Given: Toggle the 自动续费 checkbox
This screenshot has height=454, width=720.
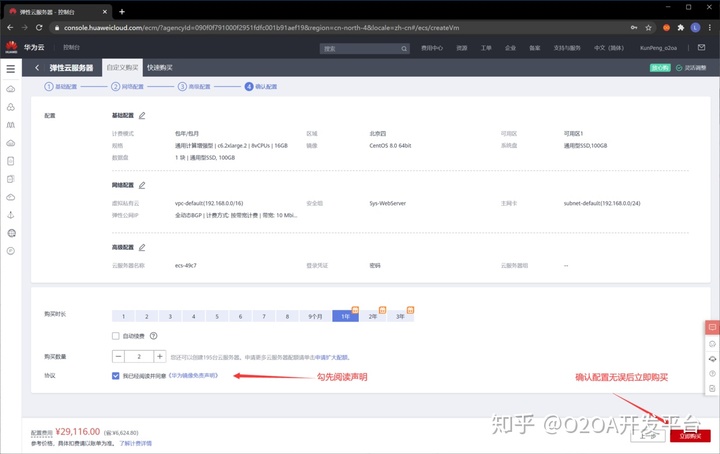Looking at the screenshot, I should coord(116,336).
